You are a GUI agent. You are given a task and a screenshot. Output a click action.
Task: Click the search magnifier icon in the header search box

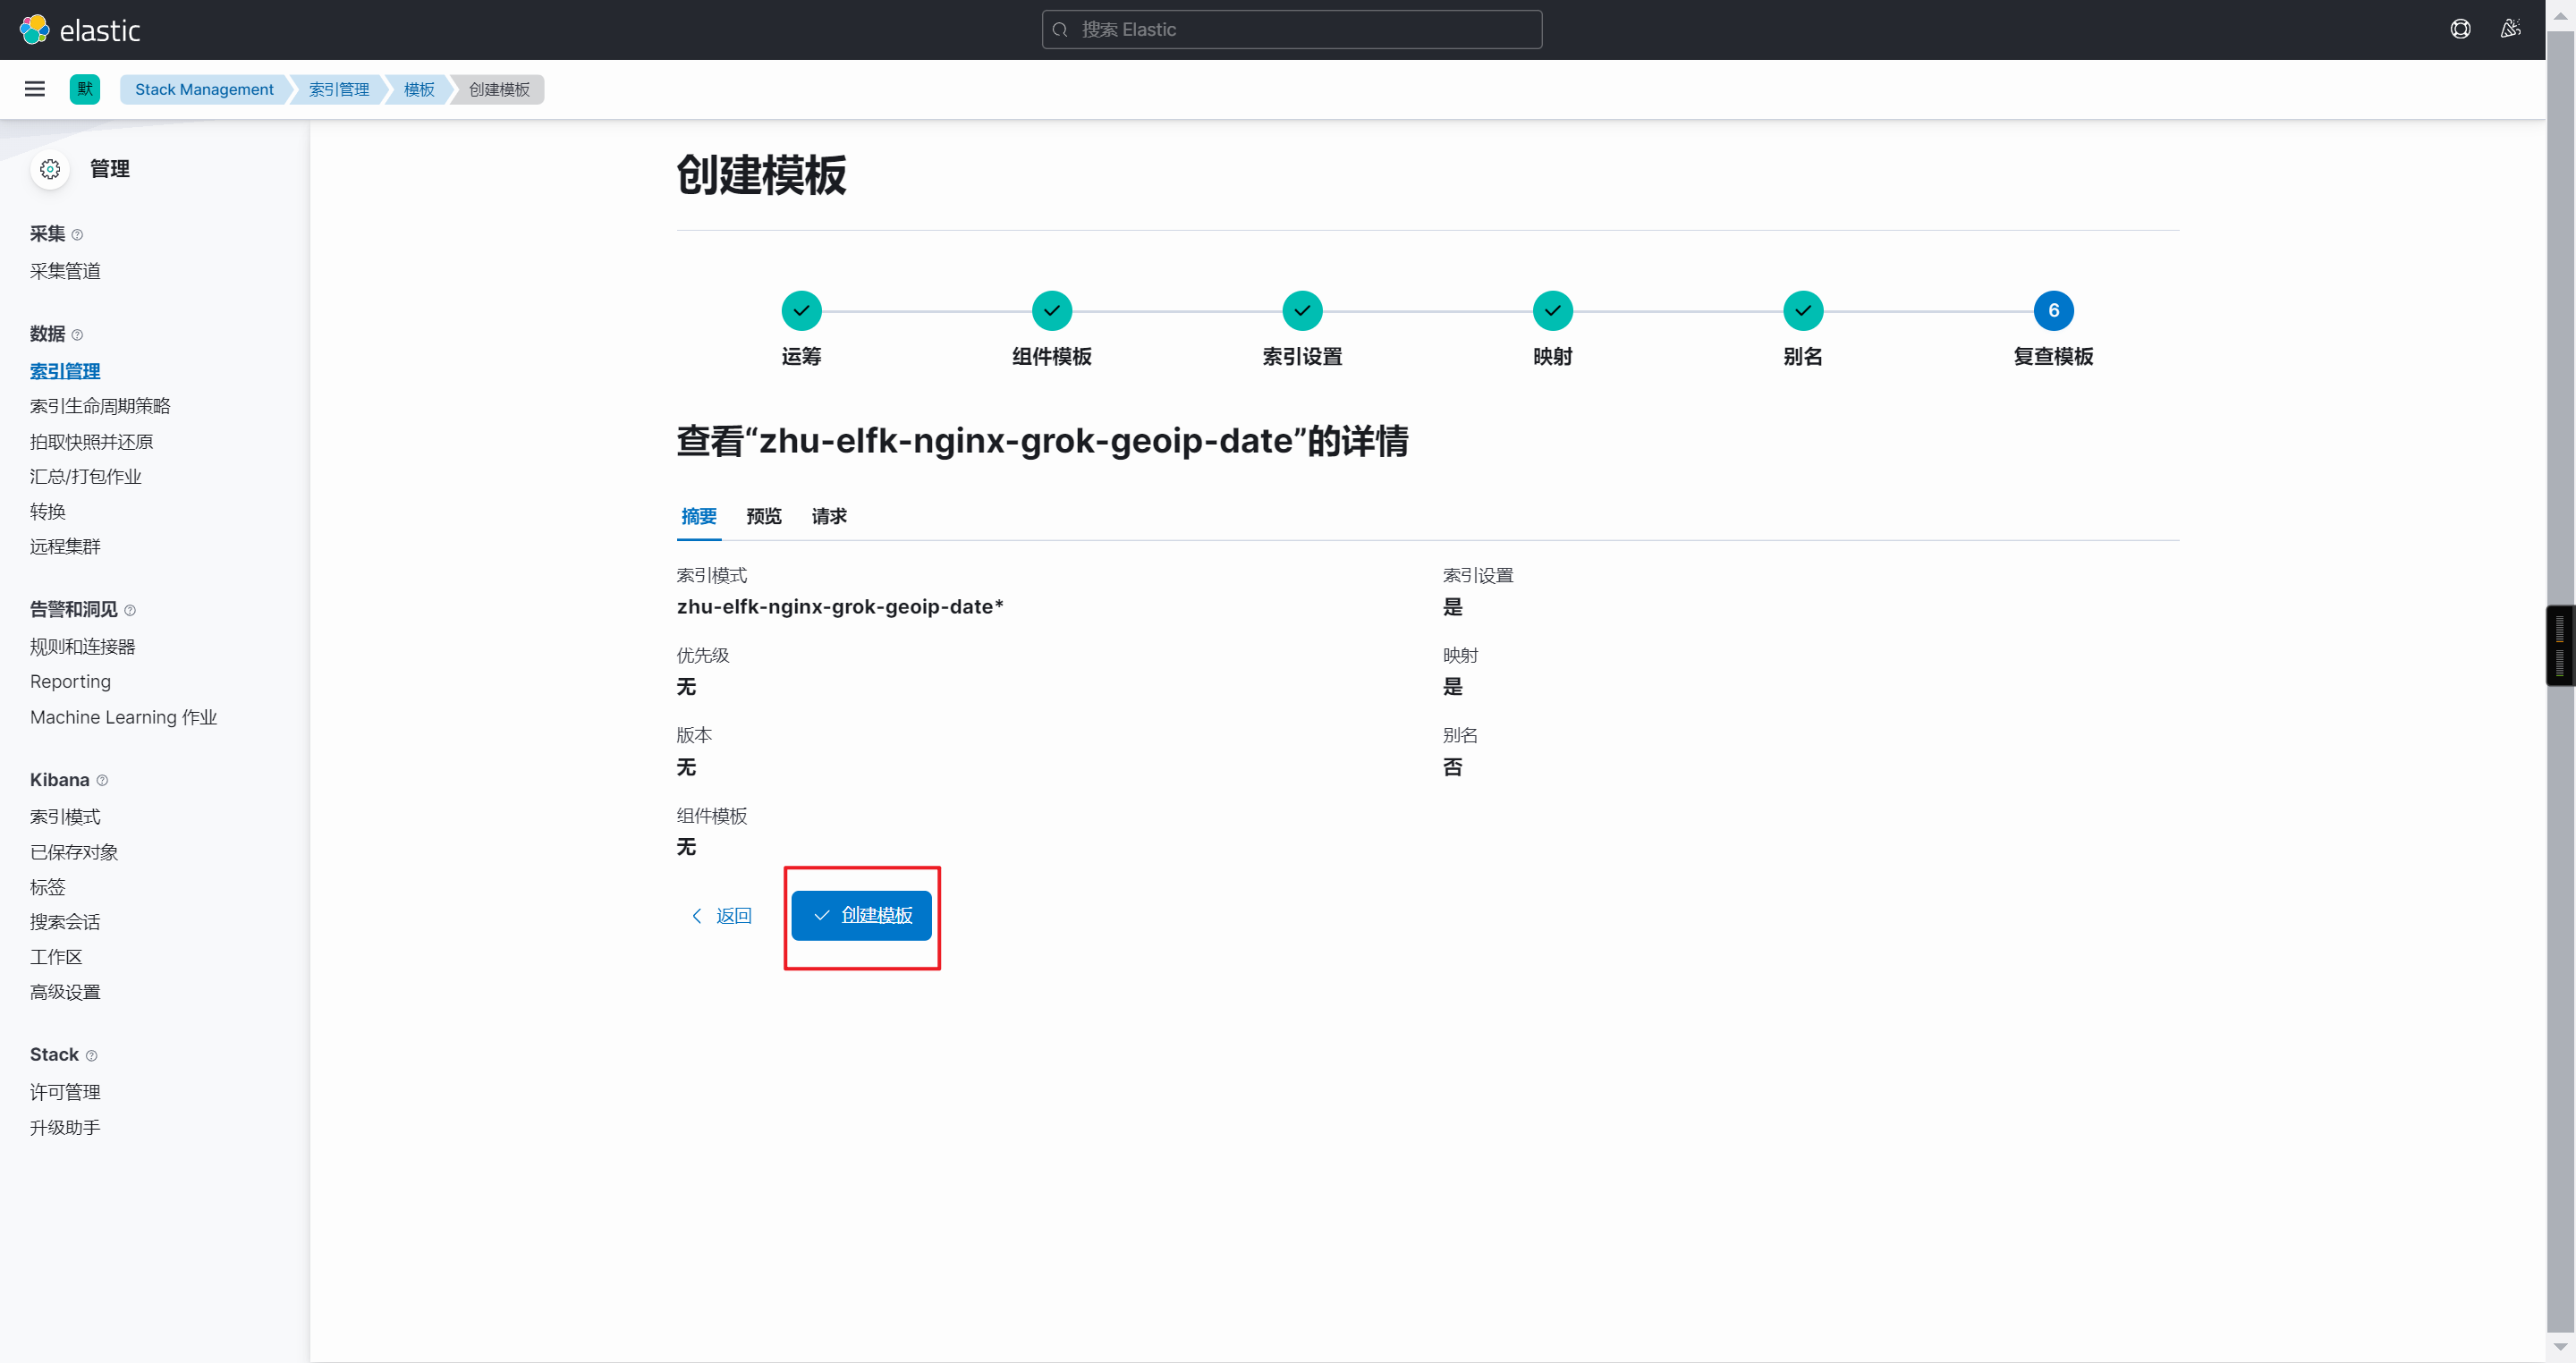point(1060,30)
